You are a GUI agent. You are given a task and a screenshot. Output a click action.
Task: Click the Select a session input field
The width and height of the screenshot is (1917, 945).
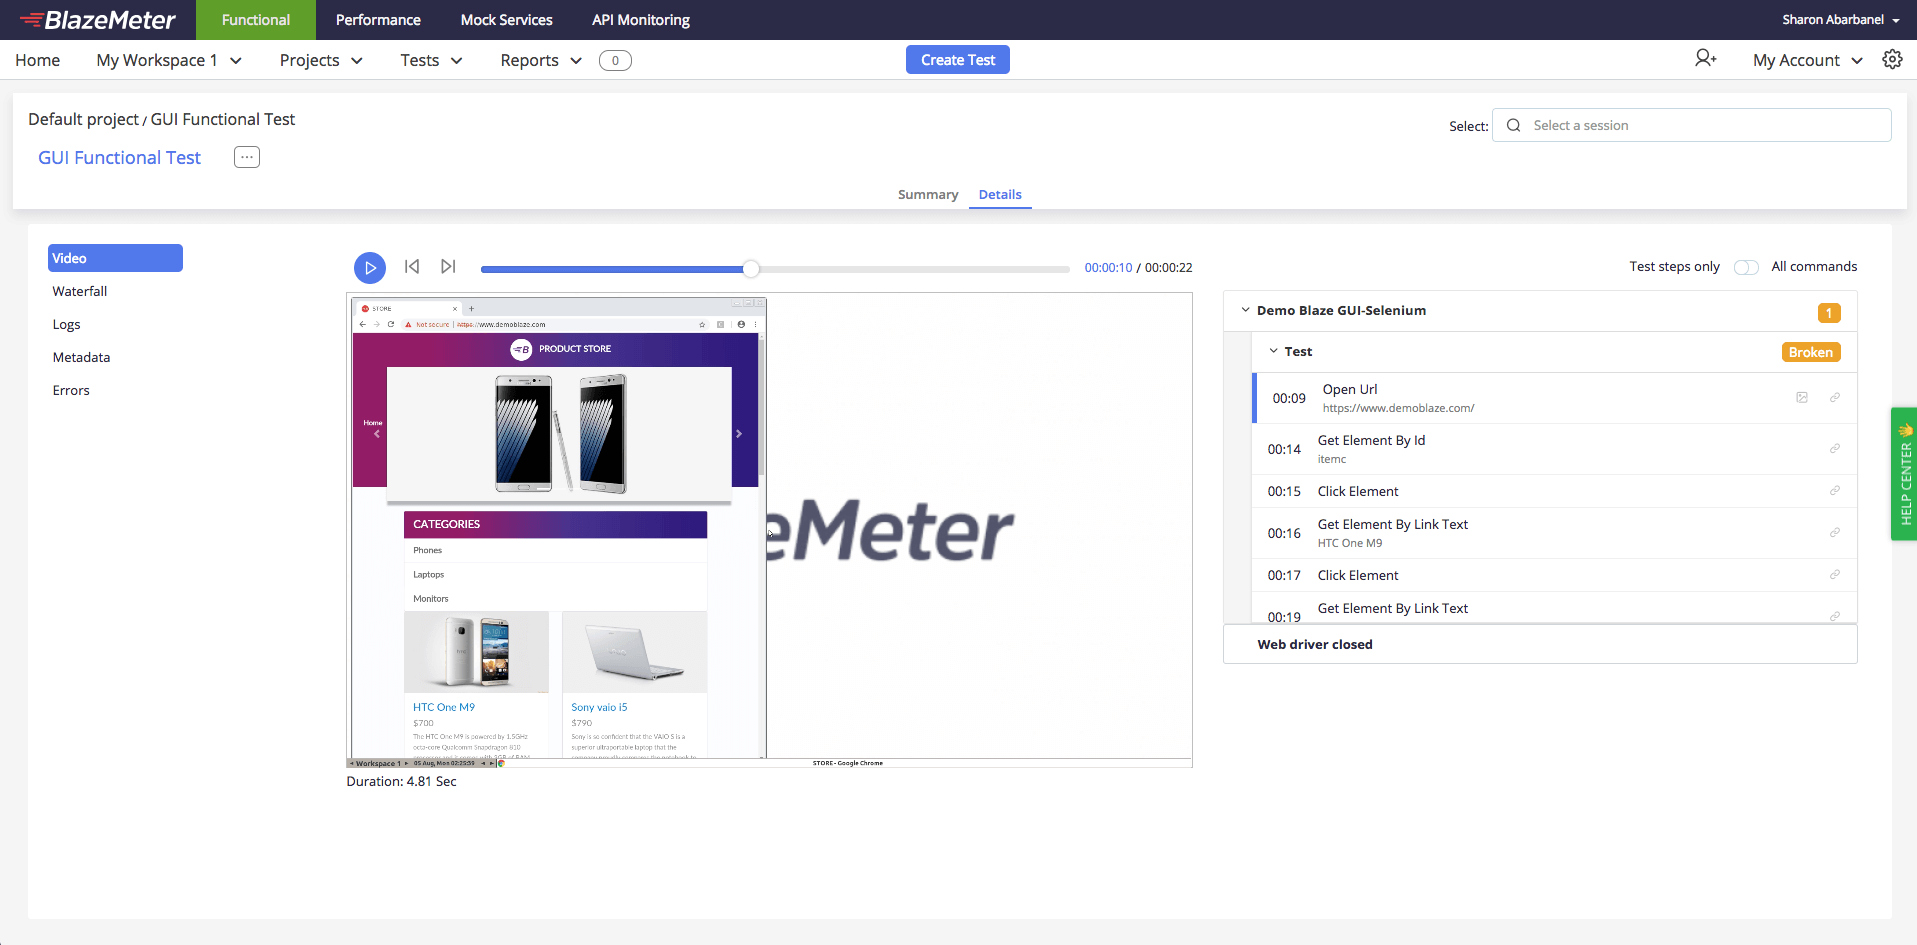coord(1692,125)
